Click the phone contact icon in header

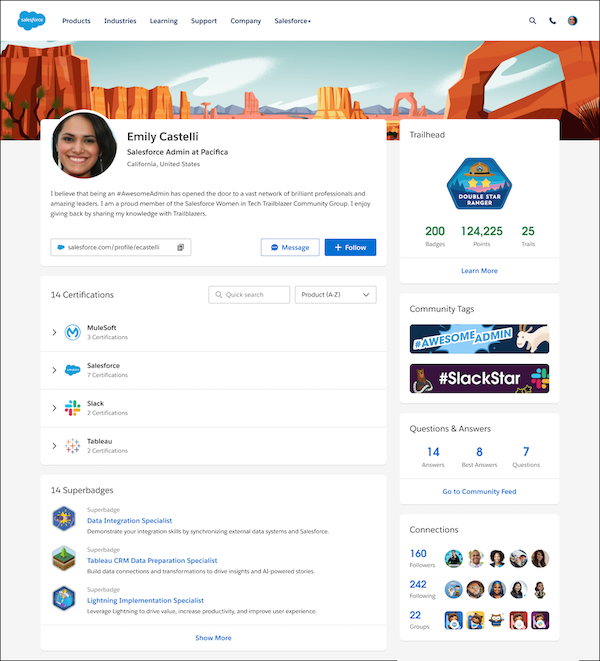(552, 21)
